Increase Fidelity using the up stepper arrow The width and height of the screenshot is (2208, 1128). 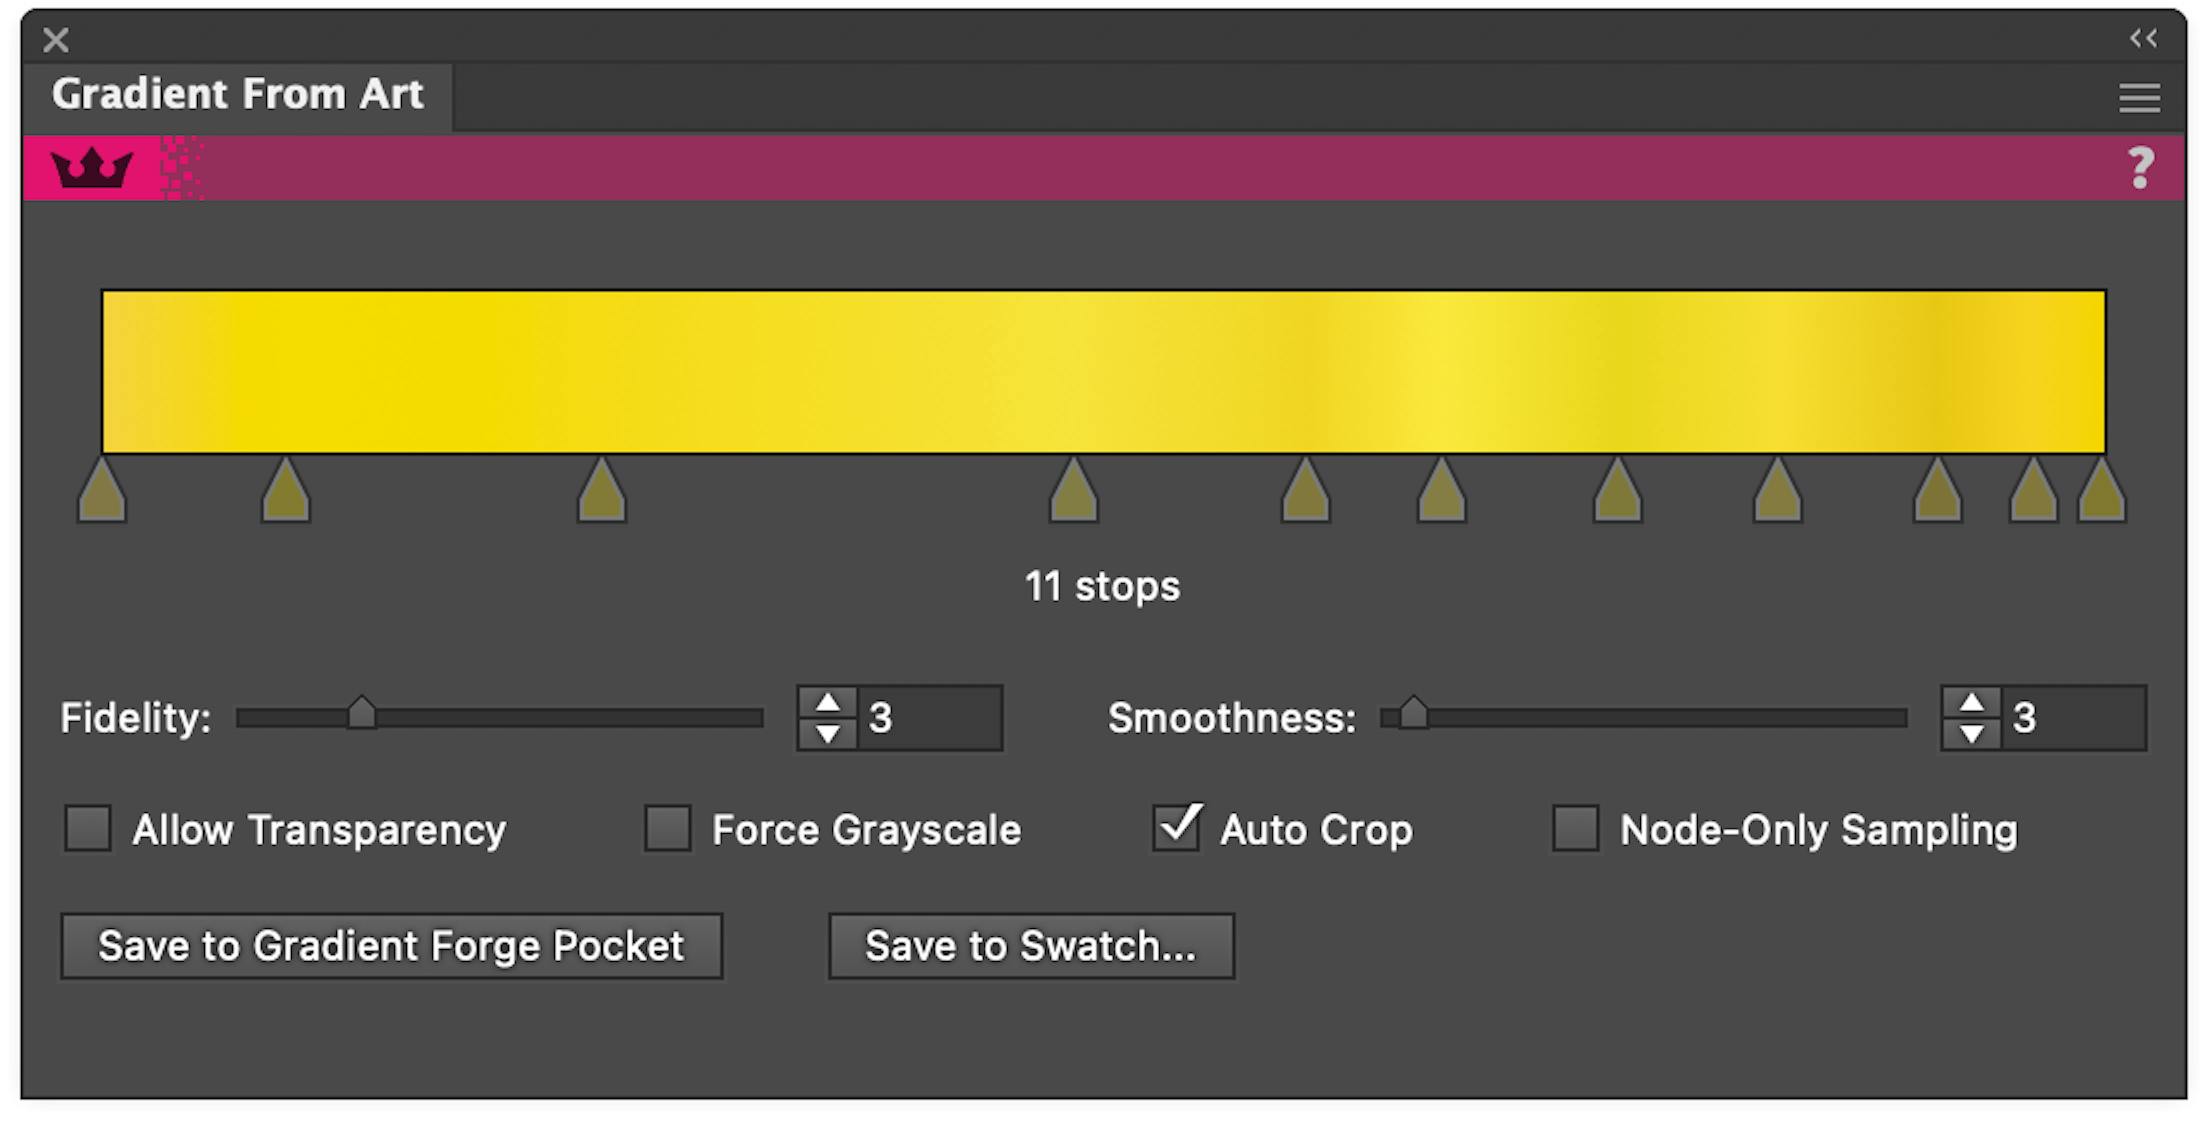coord(828,701)
